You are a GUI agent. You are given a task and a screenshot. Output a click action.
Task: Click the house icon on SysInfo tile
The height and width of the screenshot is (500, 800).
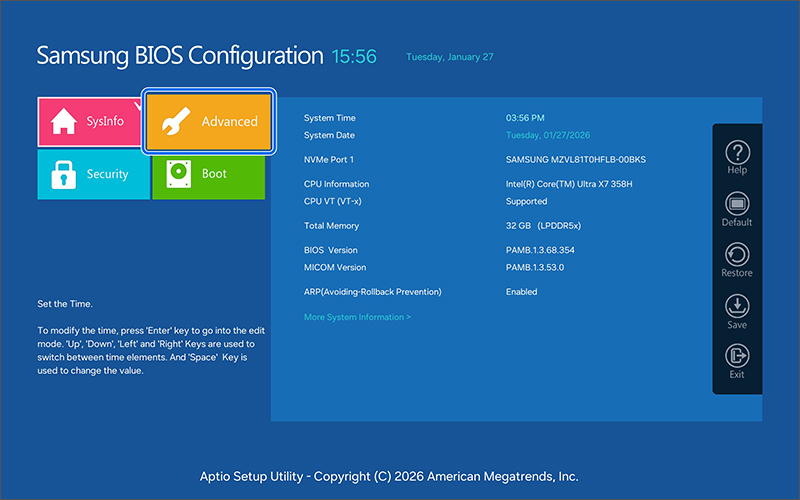coord(64,121)
